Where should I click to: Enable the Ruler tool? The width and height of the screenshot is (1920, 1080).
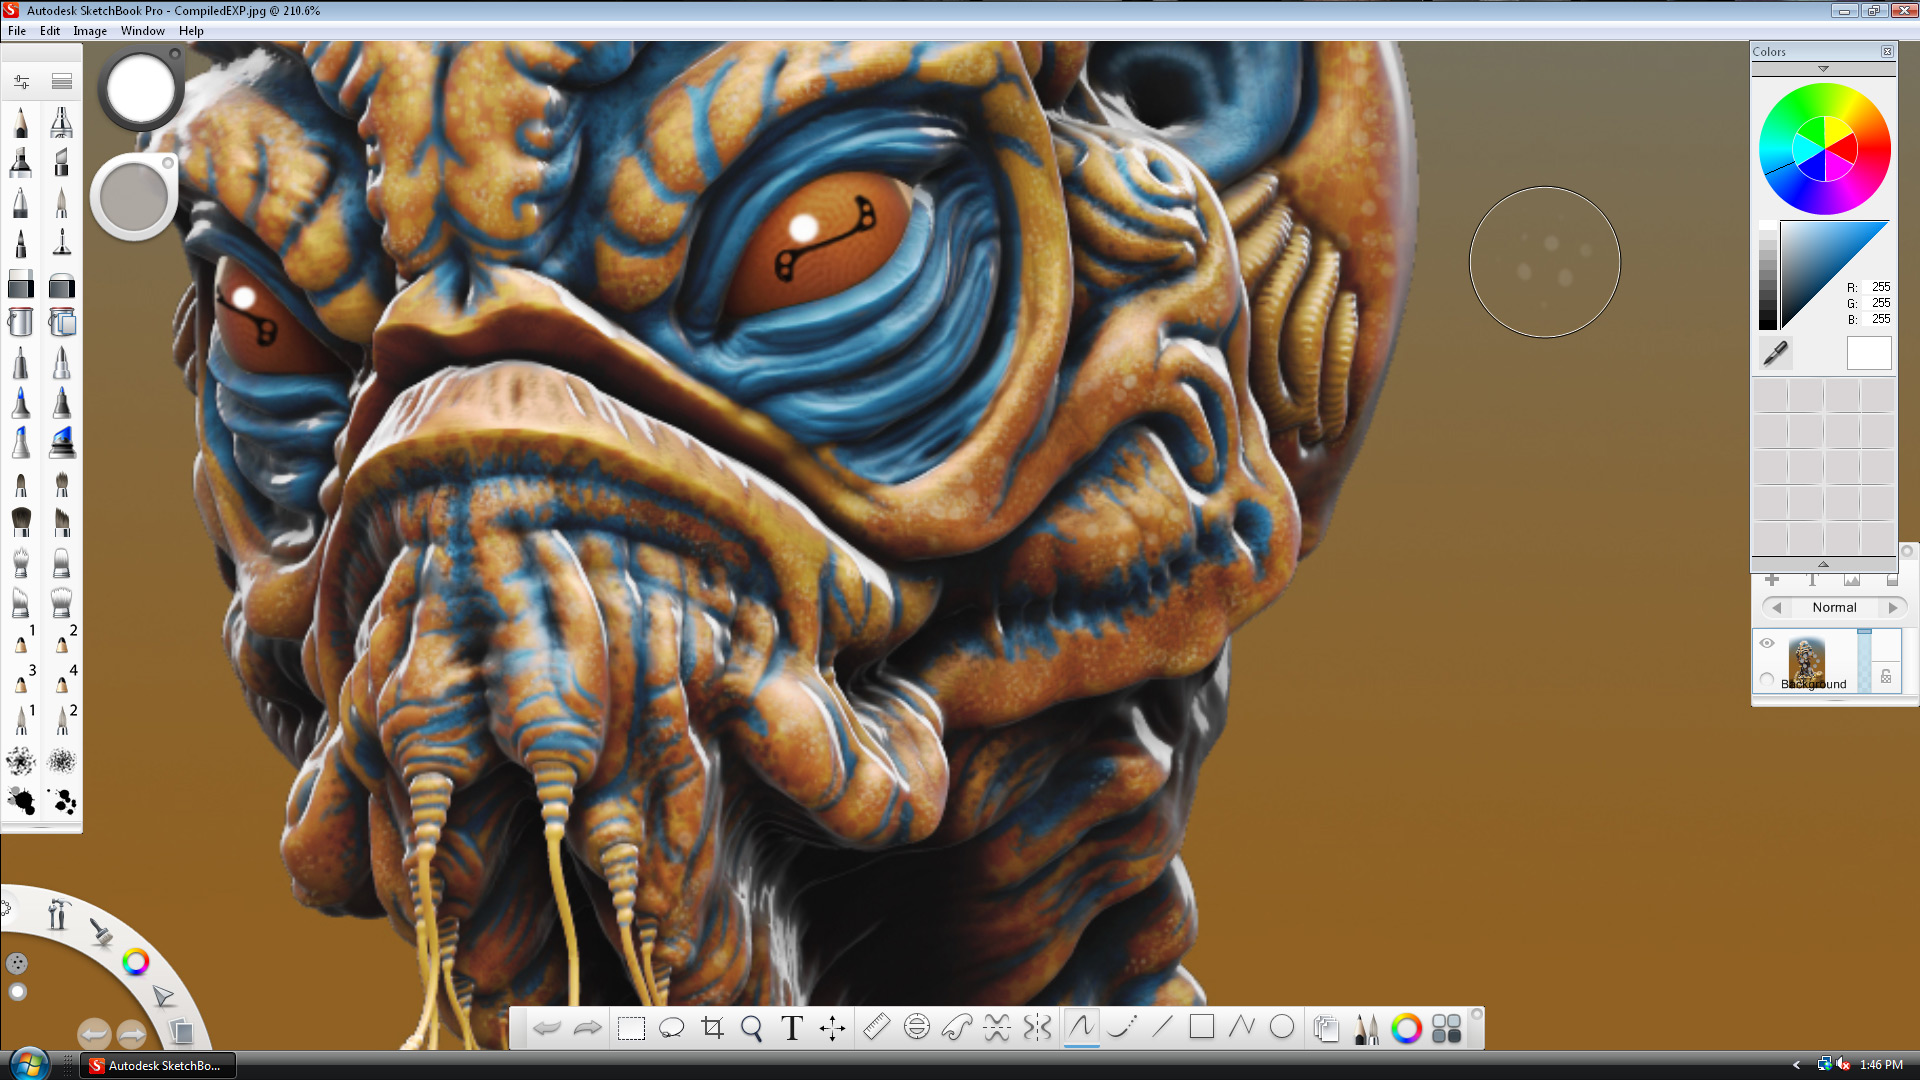click(x=876, y=1028)
